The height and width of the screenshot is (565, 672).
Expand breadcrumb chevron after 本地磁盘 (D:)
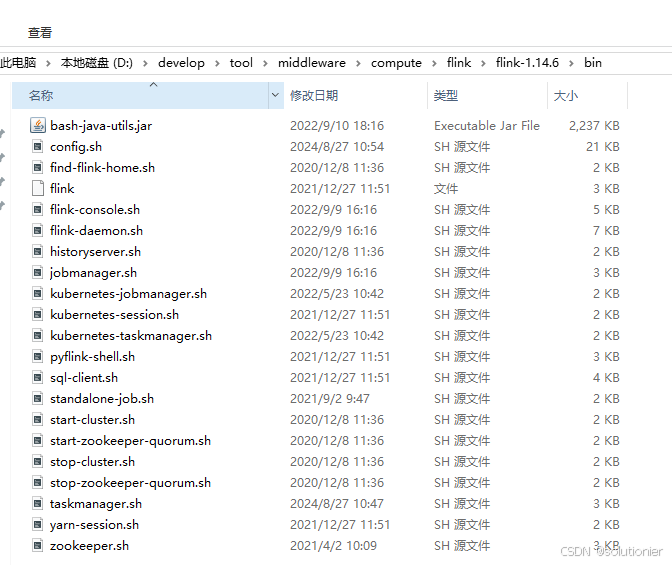(x=145, y=63)
